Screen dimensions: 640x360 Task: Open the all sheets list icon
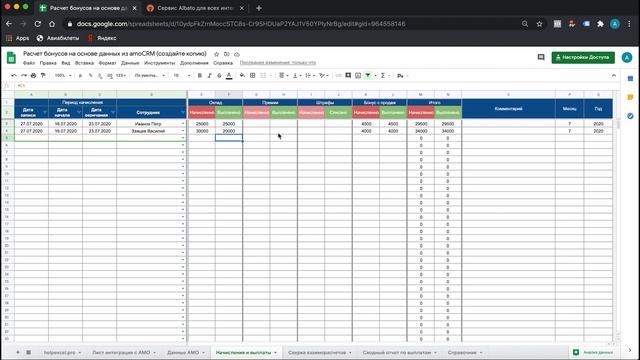(29, 352)
